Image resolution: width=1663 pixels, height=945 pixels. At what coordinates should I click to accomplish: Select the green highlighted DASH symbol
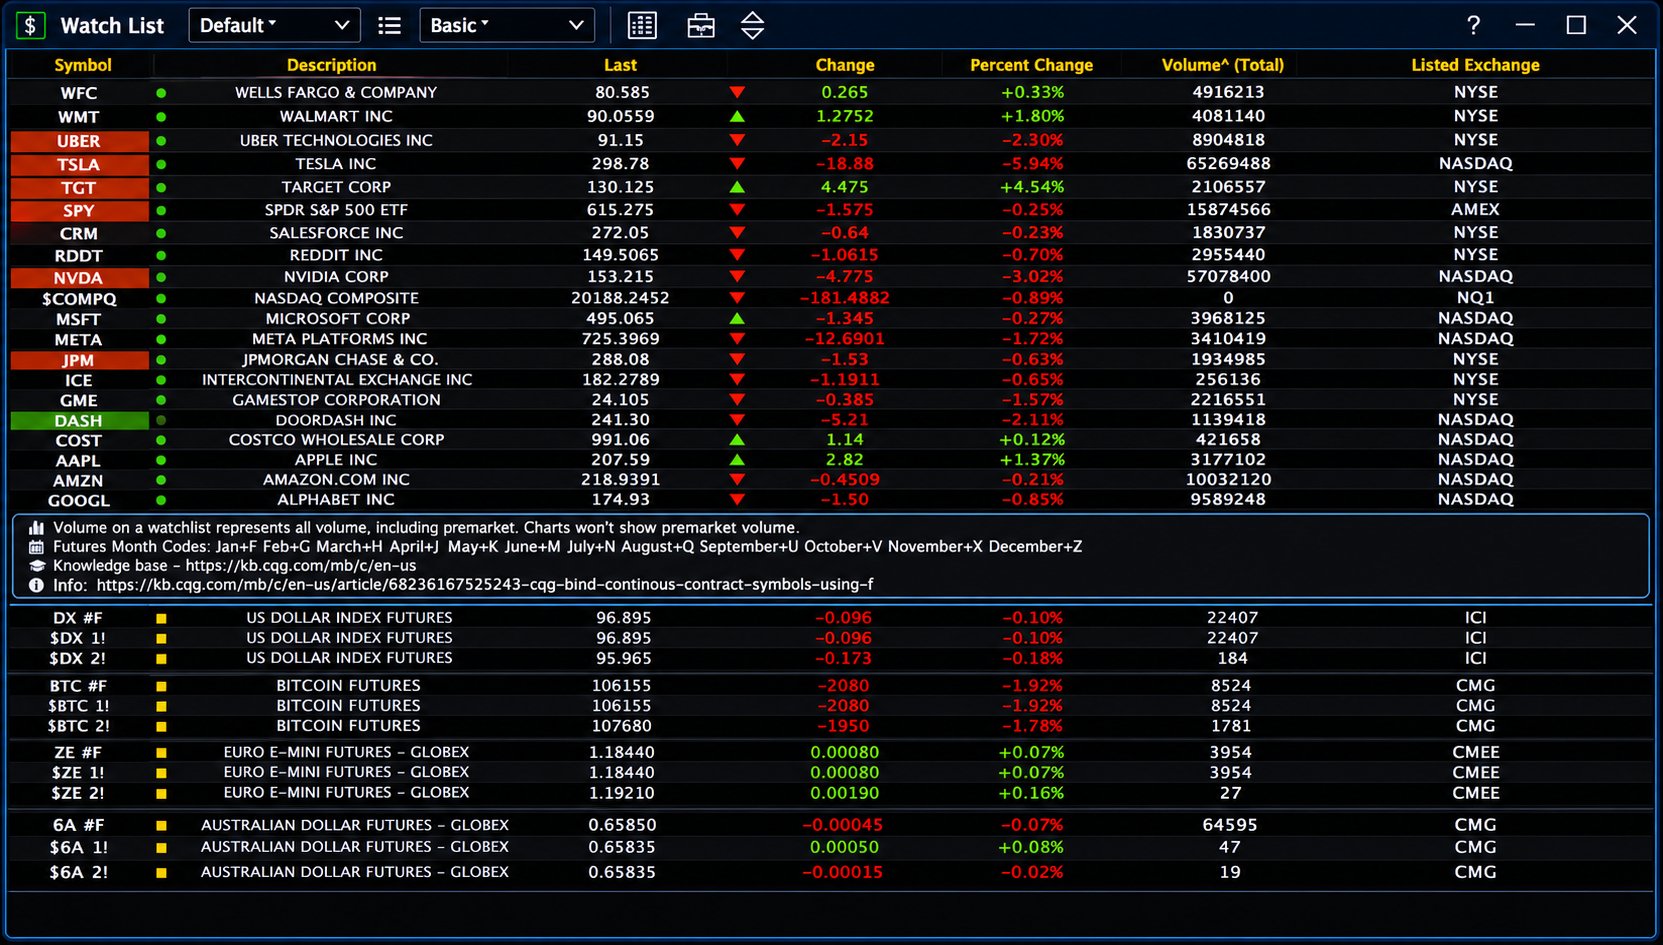coord(79,421)
